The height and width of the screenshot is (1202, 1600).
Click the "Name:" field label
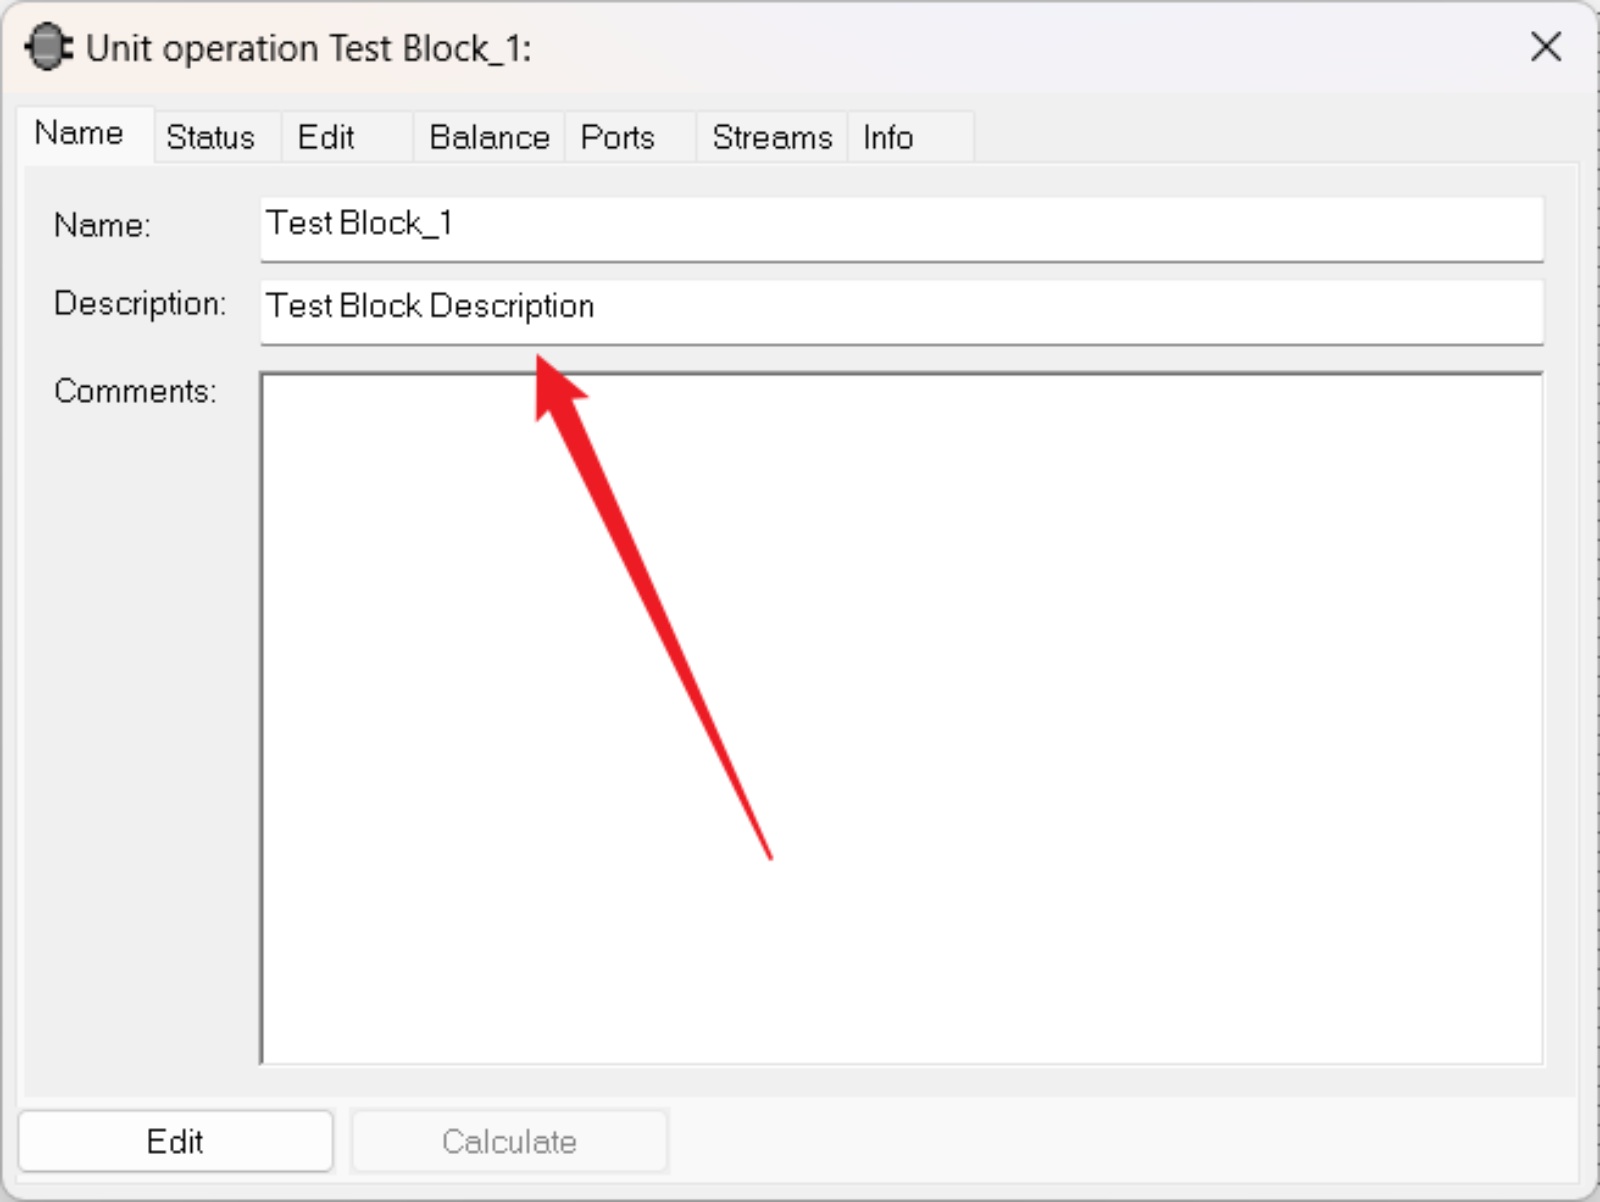tap(102, 225)
